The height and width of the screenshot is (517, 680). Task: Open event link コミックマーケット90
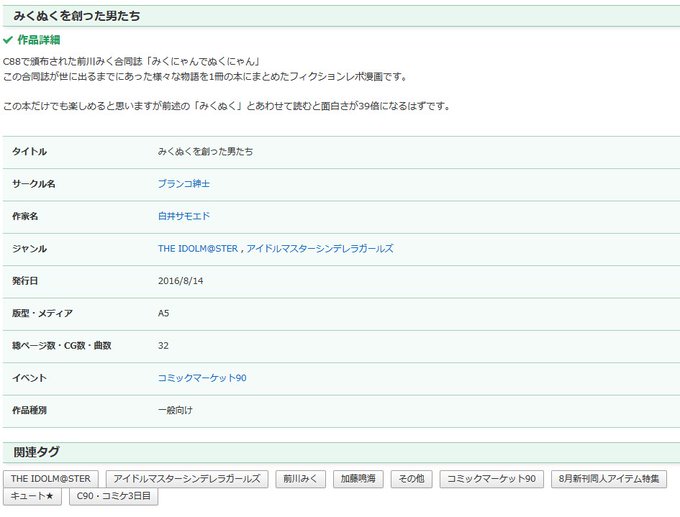[x=202, y=378]
